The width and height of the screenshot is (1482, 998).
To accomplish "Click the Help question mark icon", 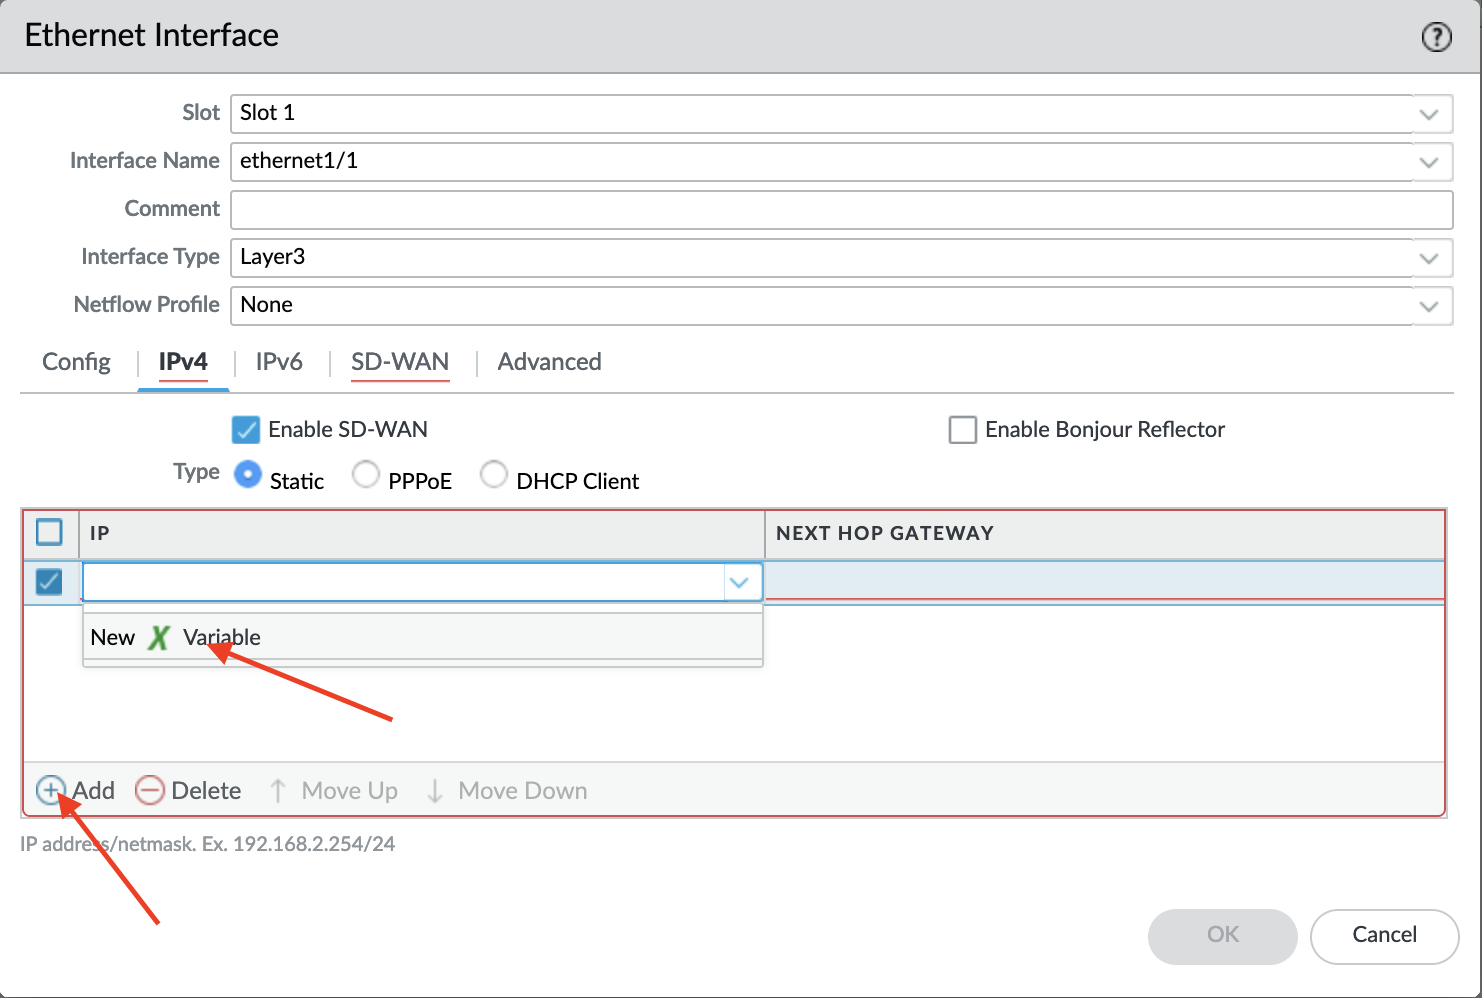I will [x=1437, y=36].
